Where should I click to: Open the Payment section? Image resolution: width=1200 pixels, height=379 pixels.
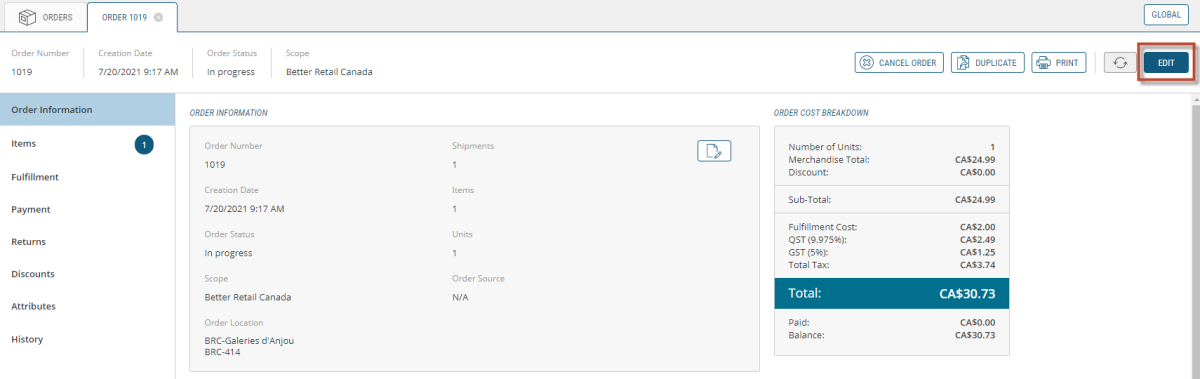[87, 209]
